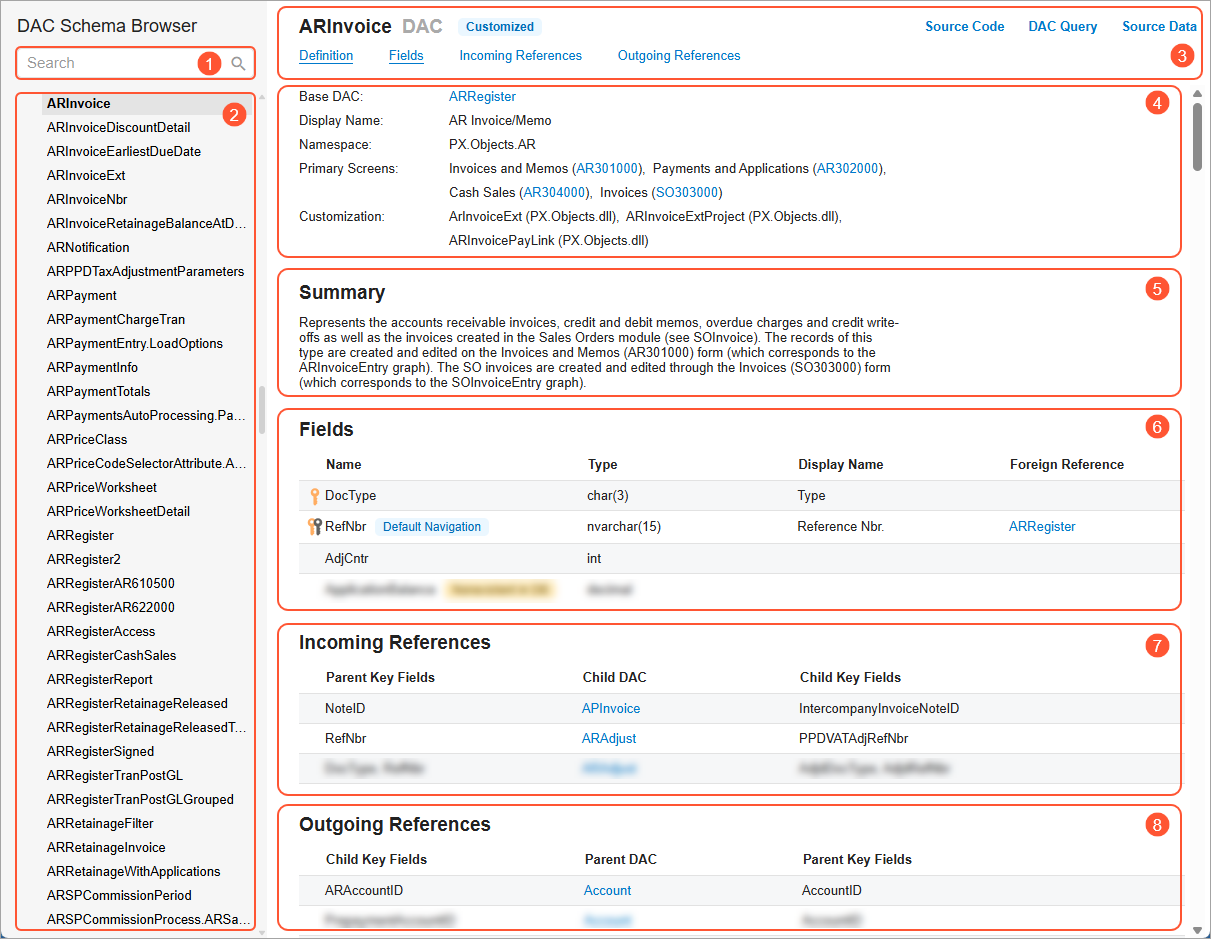Click the Source Code link

(x=963, y=26)
